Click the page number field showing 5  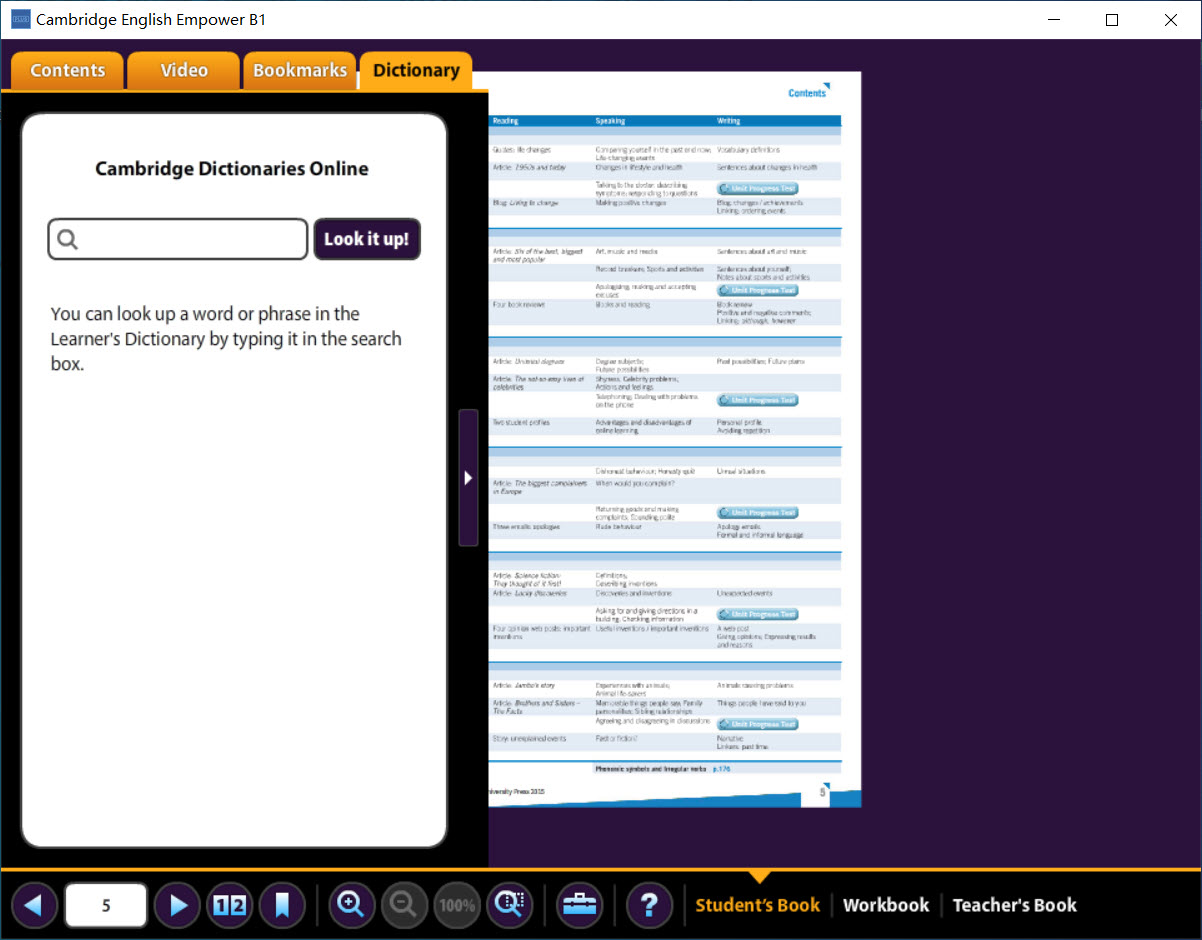[106, 906]
